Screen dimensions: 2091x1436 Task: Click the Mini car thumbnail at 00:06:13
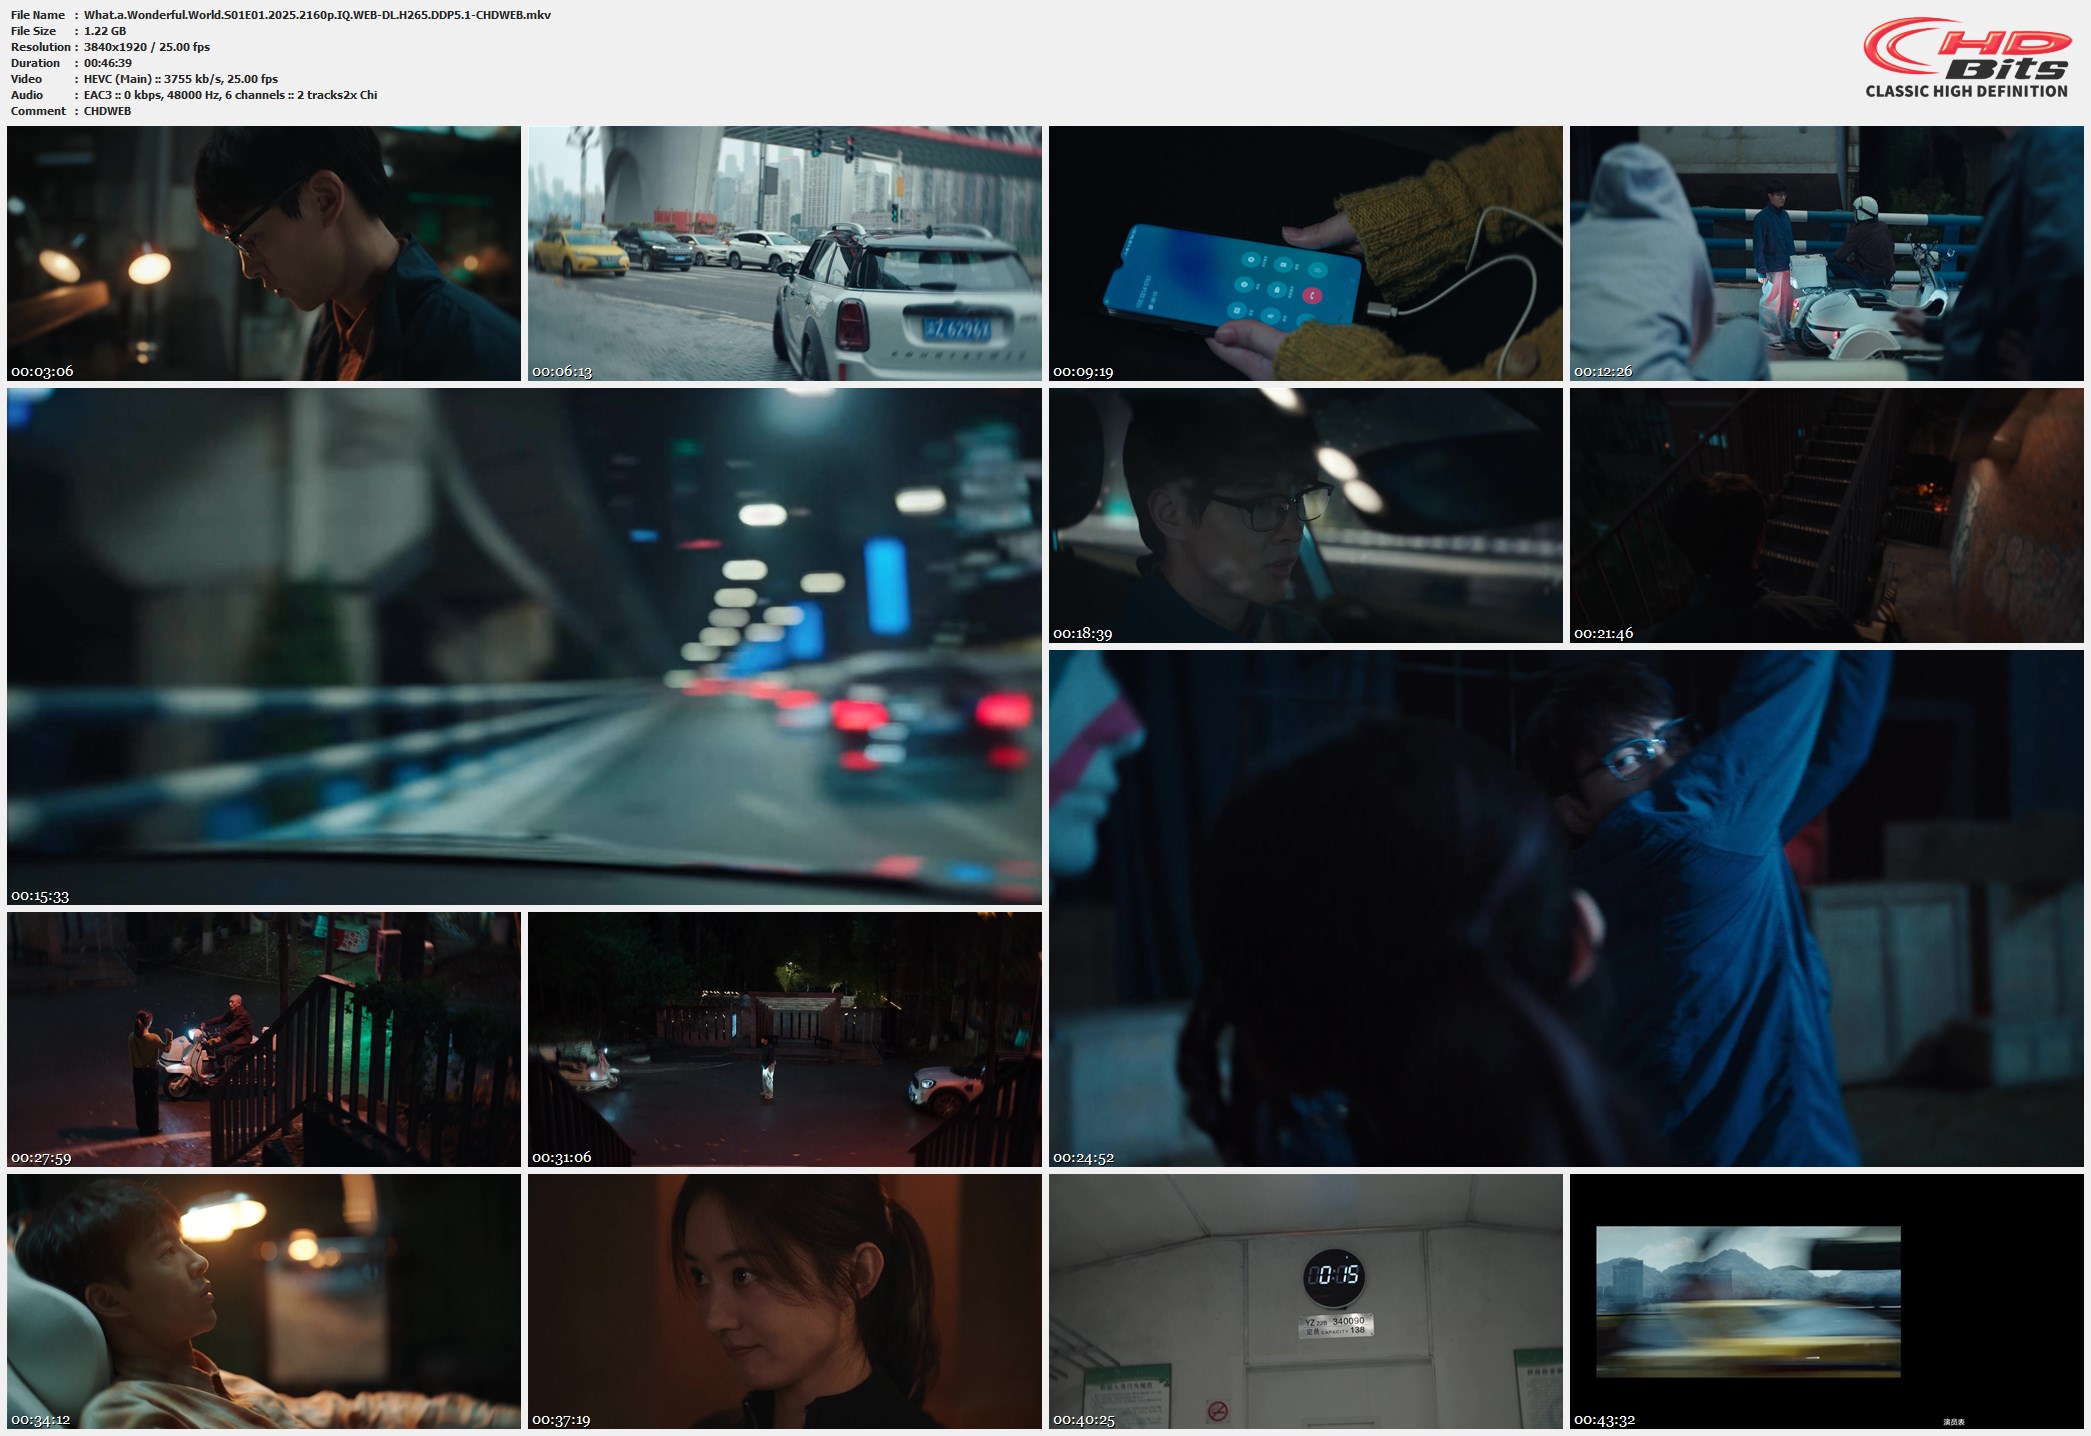[785, 253]
